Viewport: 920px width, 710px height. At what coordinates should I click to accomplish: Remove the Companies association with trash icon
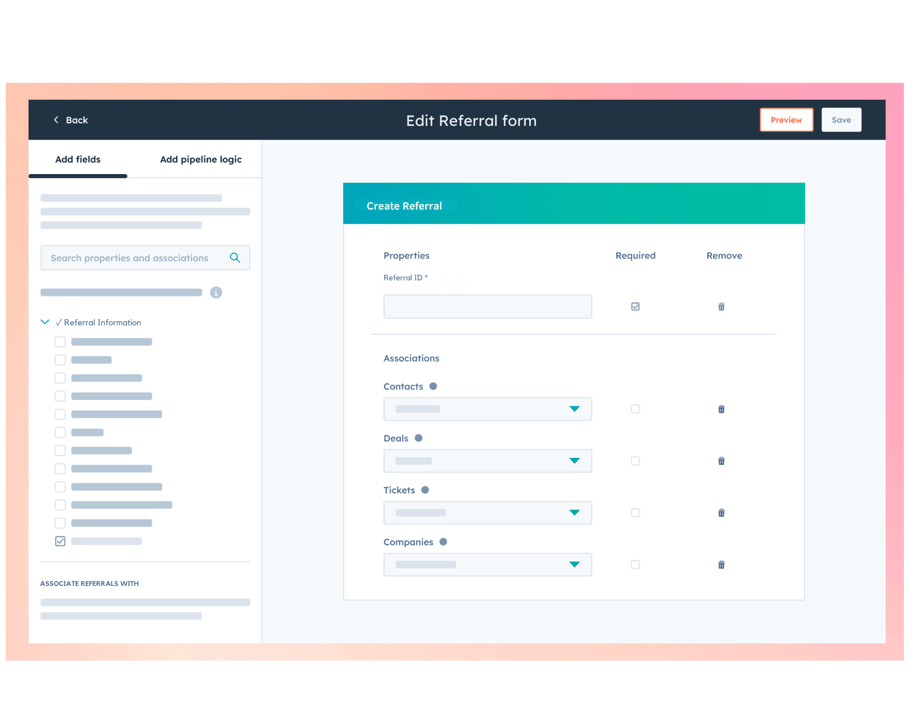pyautogui.click(x=721, y=564)
